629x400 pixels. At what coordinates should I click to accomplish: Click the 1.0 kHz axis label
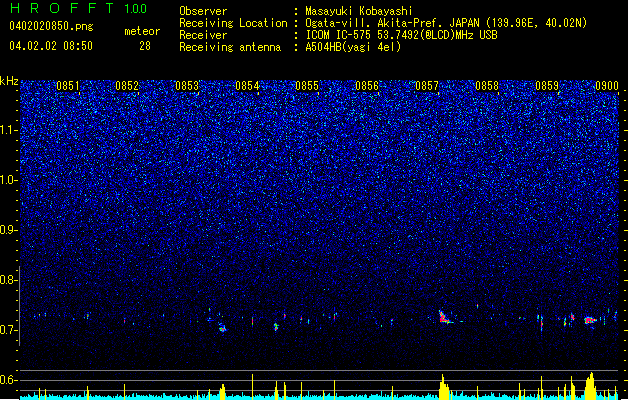(9, 180)
